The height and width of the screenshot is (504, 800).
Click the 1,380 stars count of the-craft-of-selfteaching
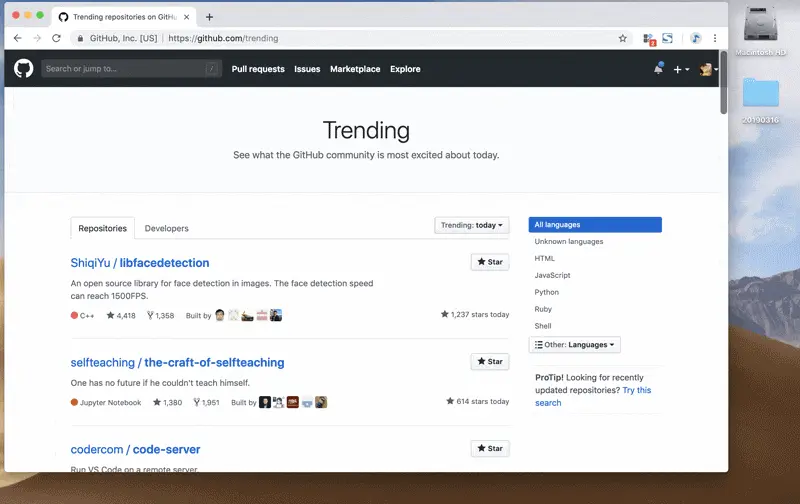pyautogui.click(x=167, y=402)
